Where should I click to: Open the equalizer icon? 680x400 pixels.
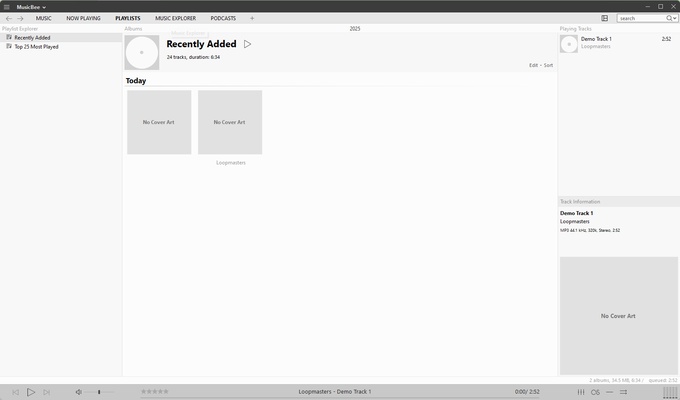point(581,392)
